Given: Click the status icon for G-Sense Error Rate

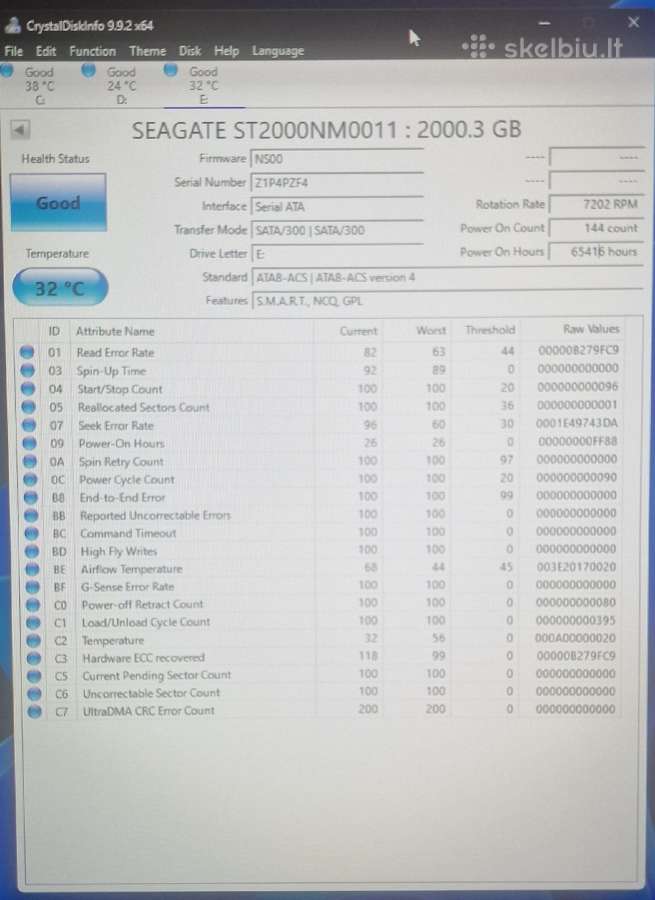Looking at the screenshot, I should click(x=33, y=587).
